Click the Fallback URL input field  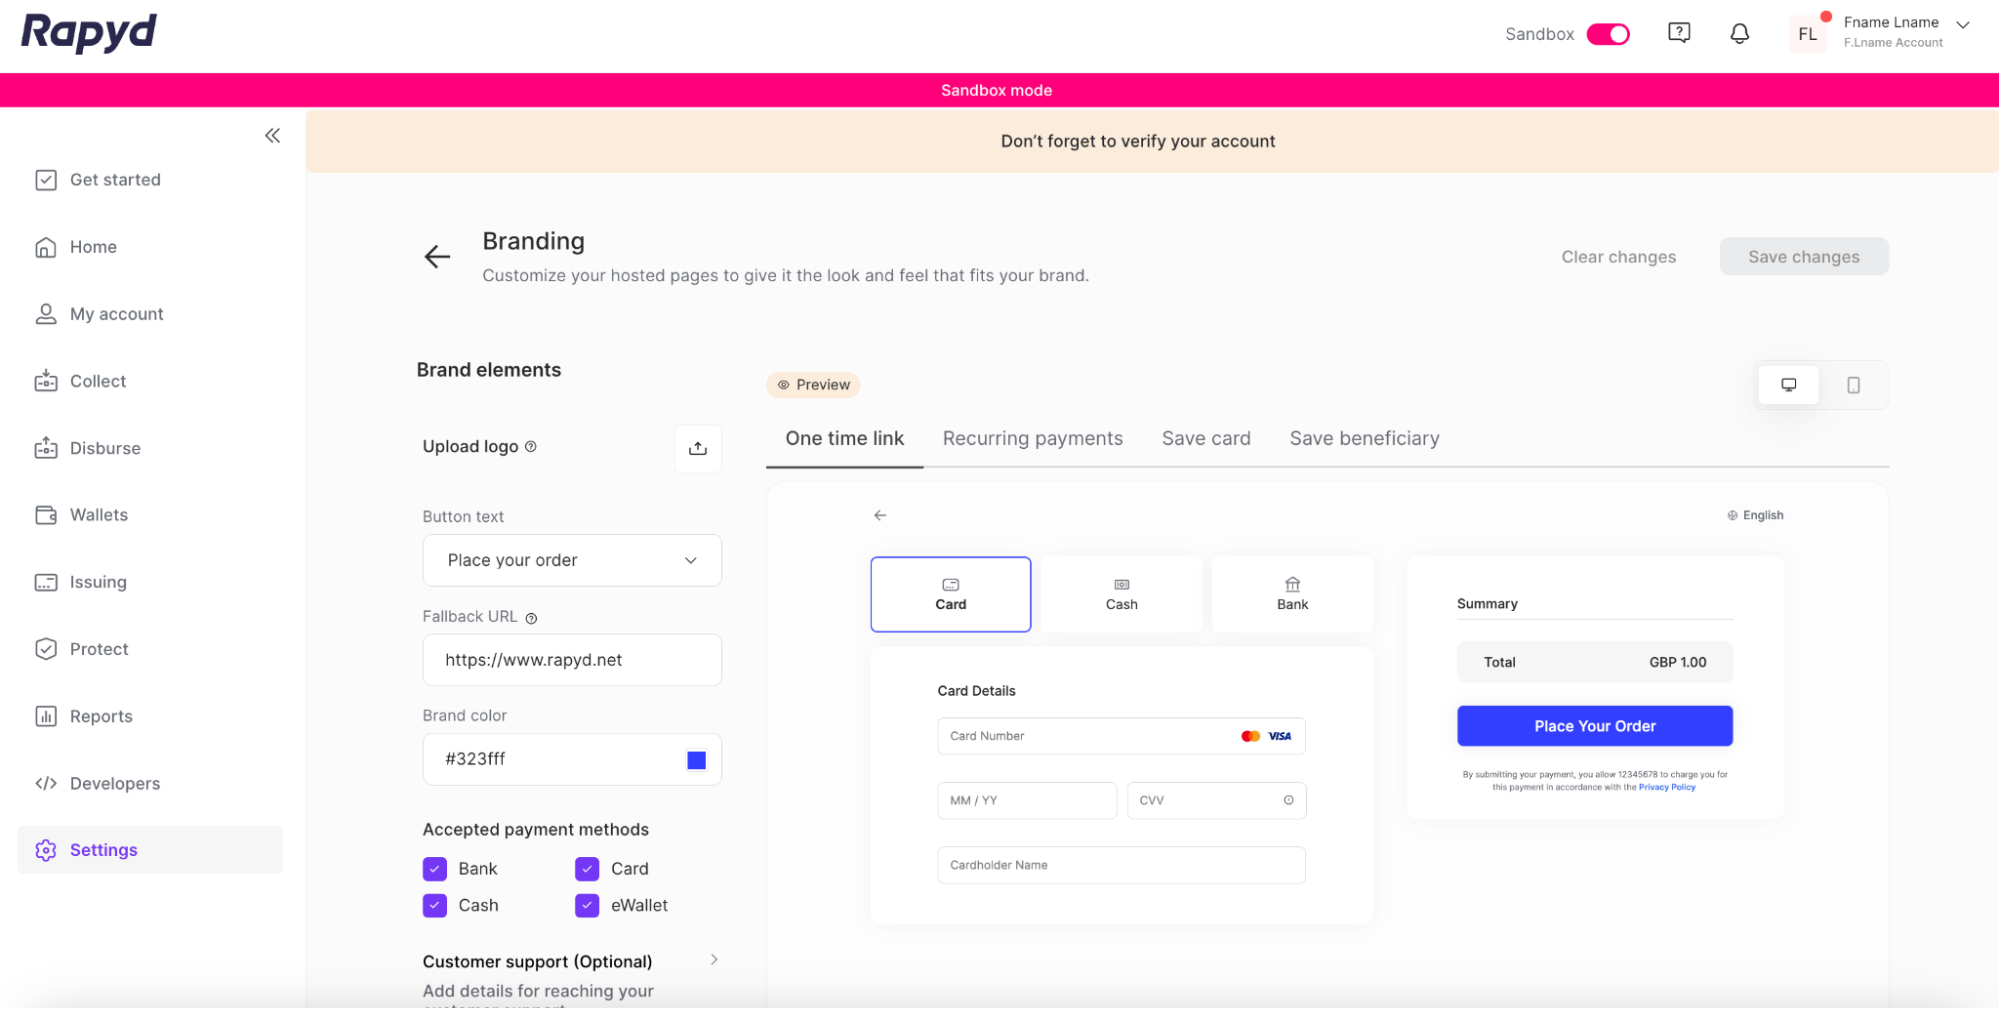tap(572, 660)
